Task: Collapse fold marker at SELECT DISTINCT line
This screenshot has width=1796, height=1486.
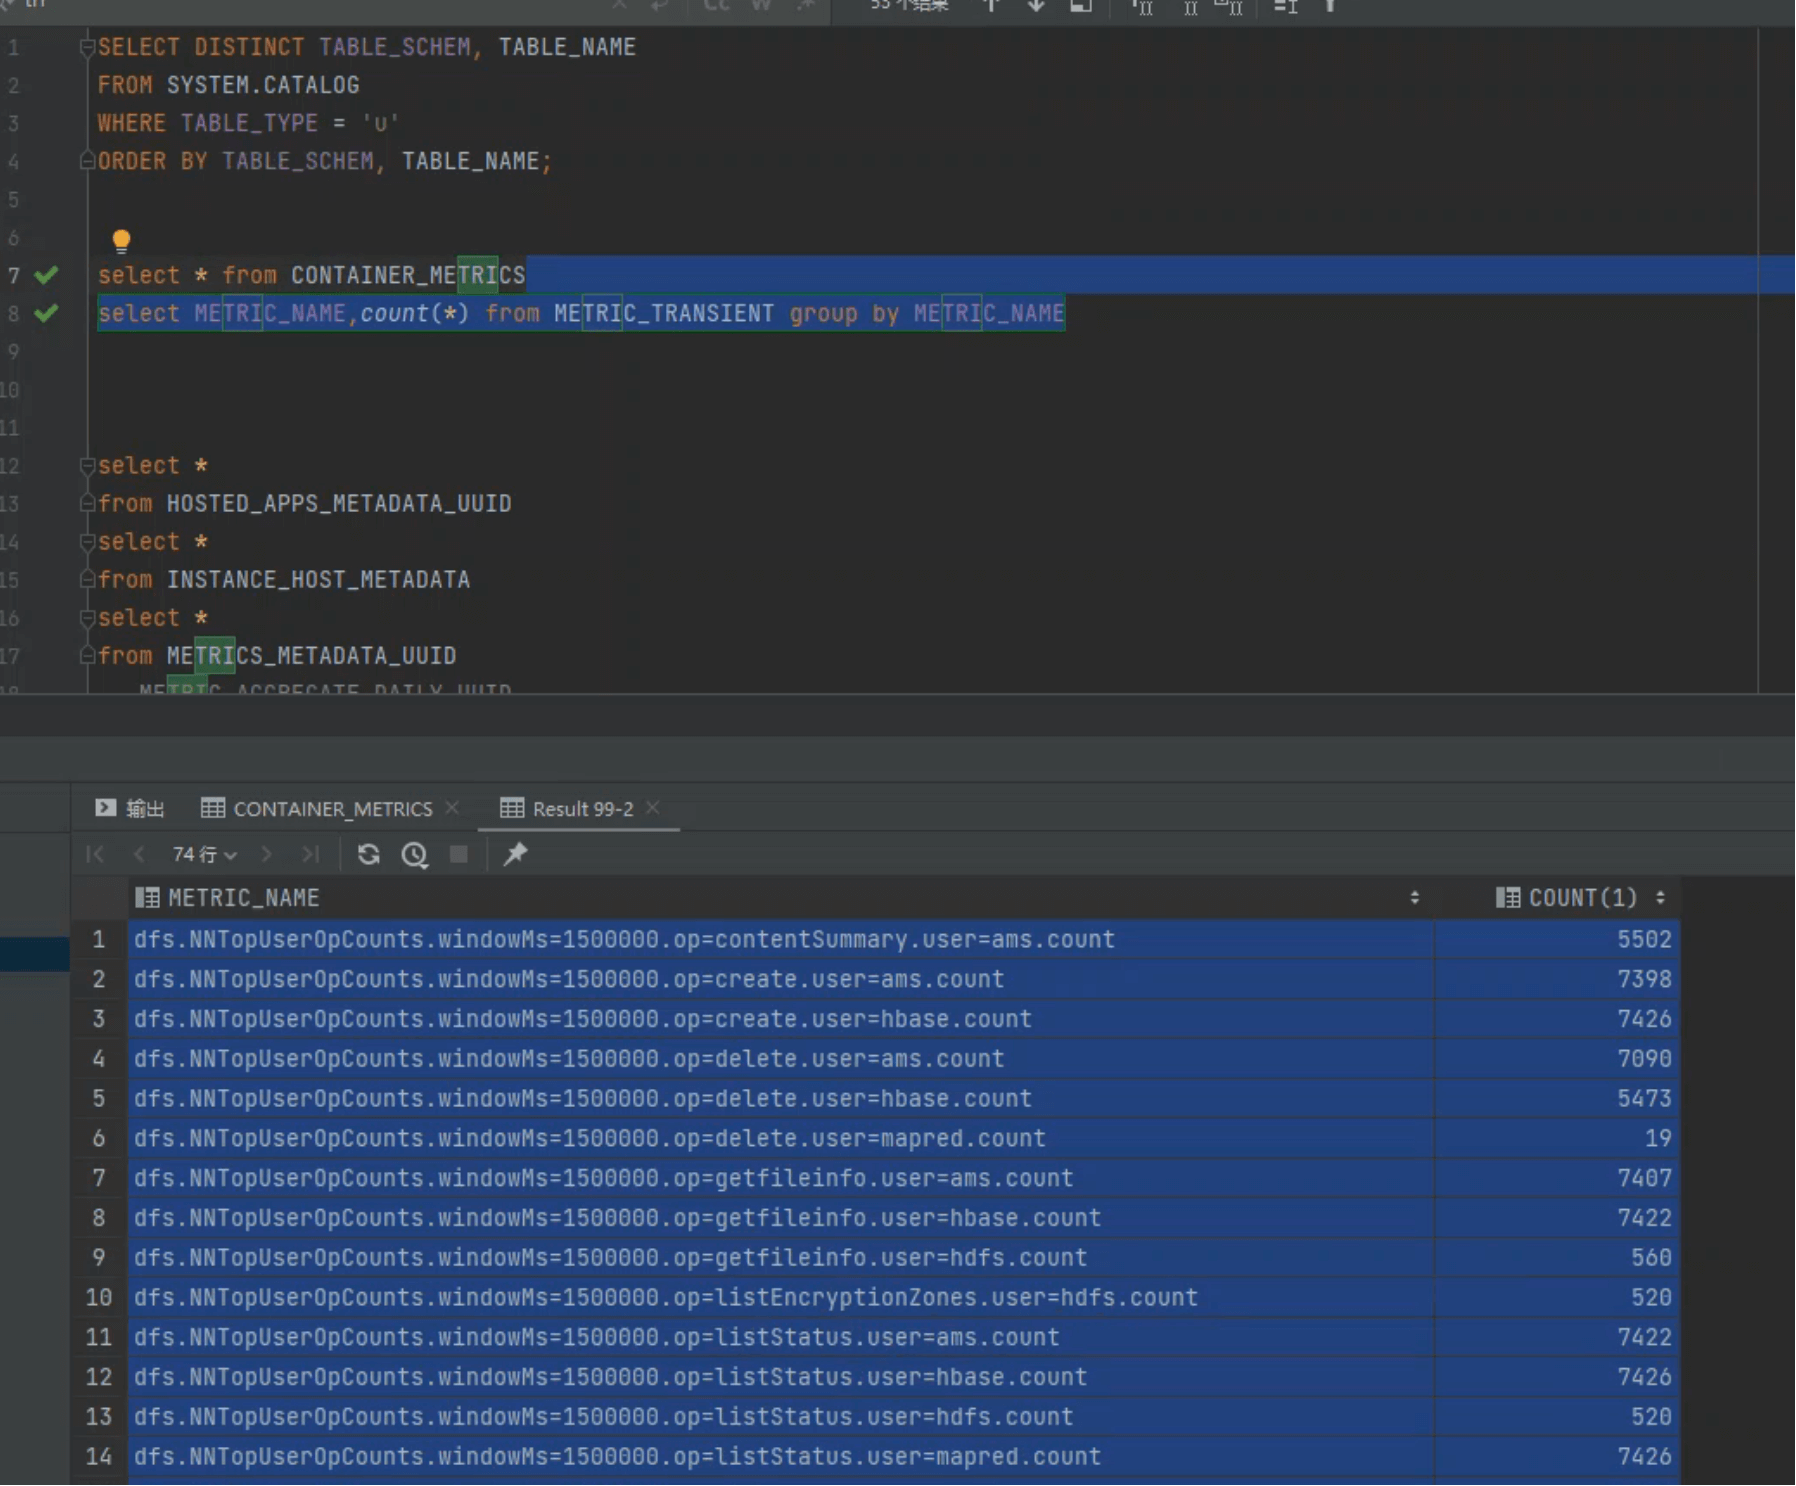Action: pyautogui.click(x=87, y=47)
